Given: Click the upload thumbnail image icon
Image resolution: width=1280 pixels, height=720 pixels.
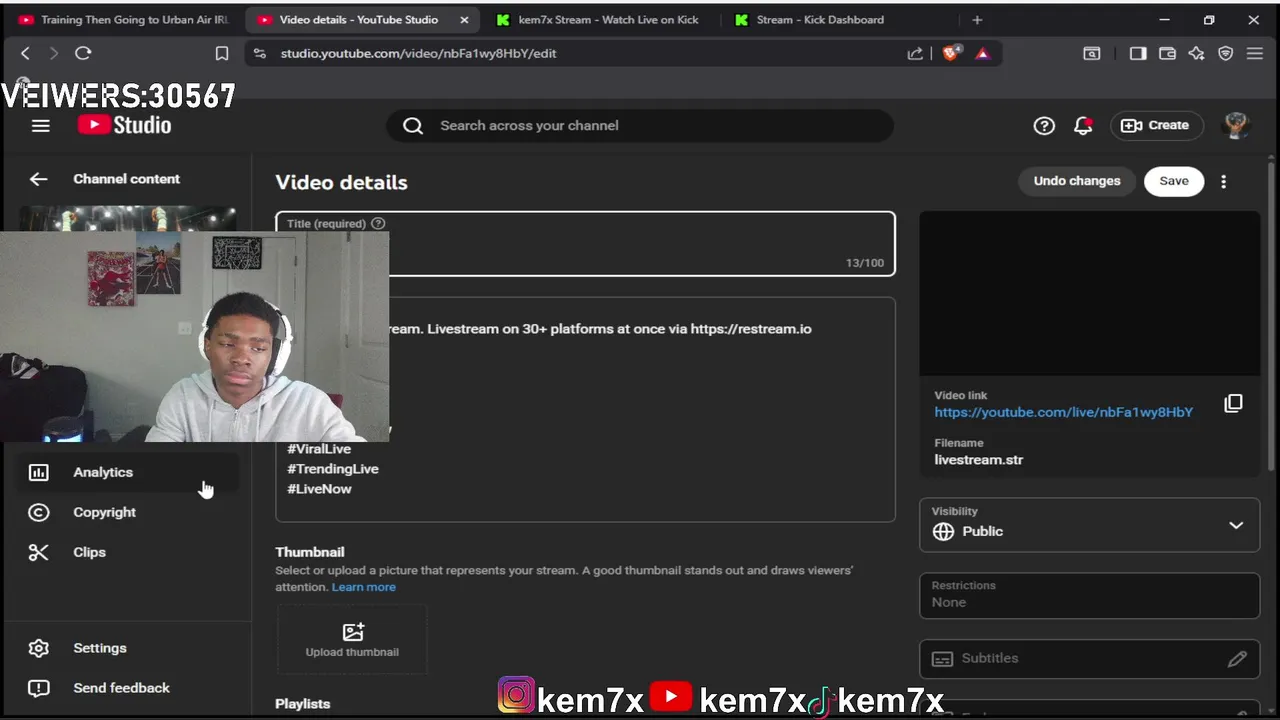Looking at the screenshot, I should tap(352, 632).
